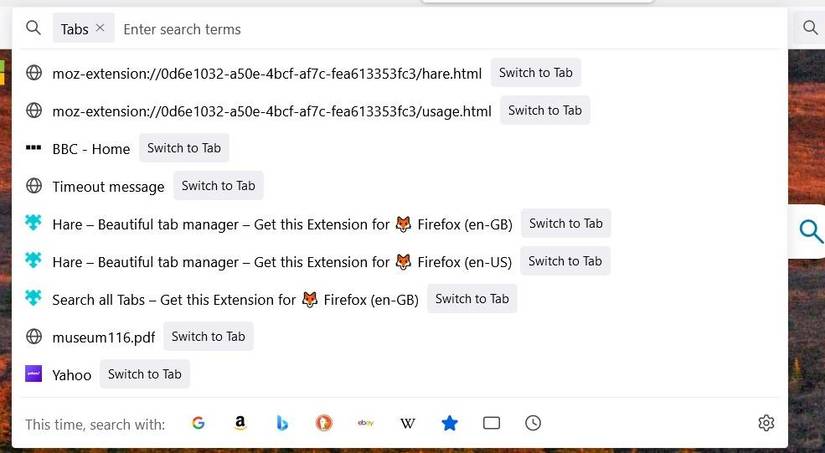Search history using the clock icon
The width and height of the screenshot is (825, 453).
(533, 423)
